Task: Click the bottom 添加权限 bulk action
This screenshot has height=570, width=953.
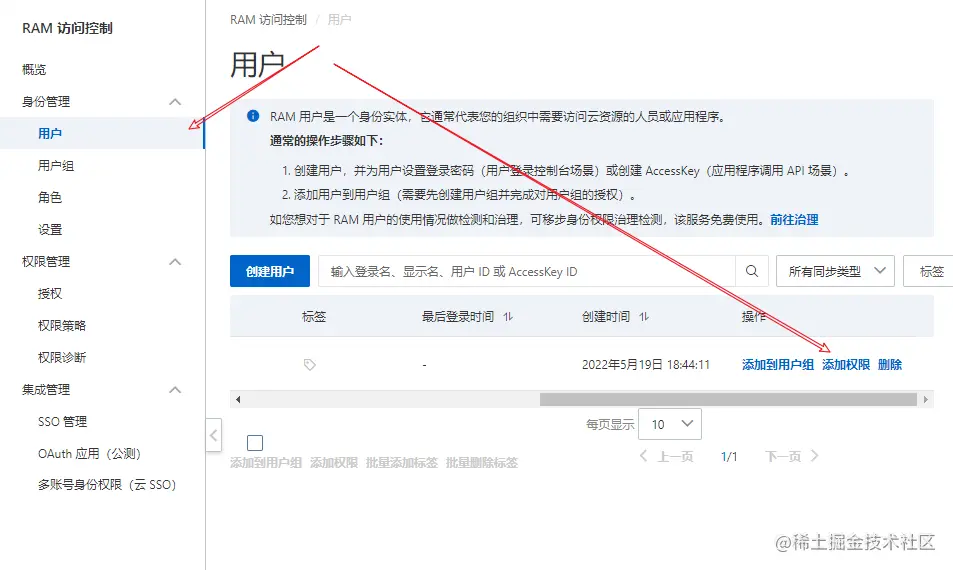Action: click(x=334, y=463)
